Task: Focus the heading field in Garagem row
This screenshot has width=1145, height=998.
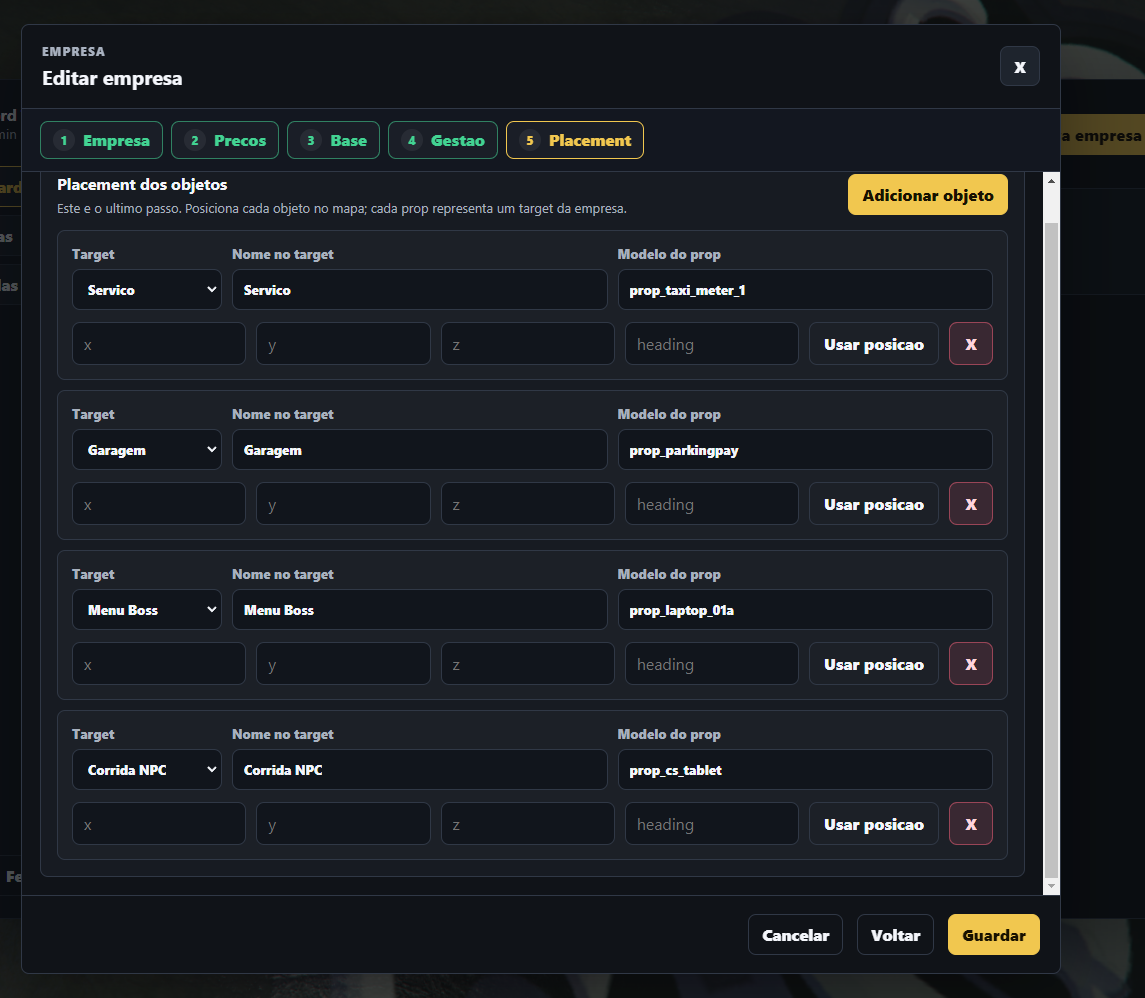Action: pos(712,504)
